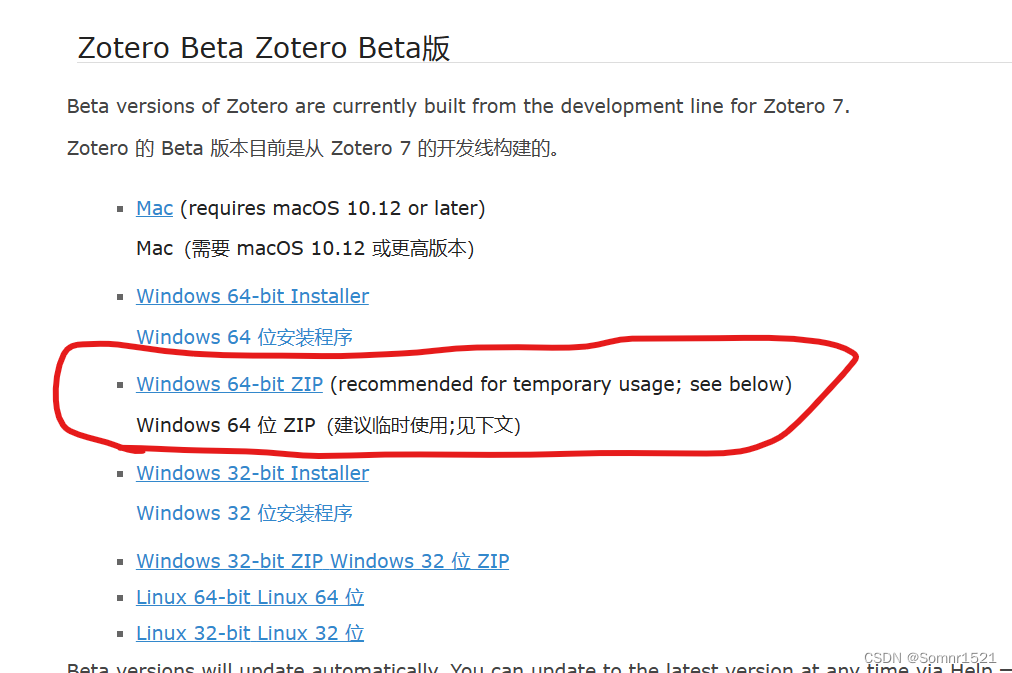Open the Windows 32-bit Installer link
The height and width of the screenshot is (673, 1012).
click(x=251, y=473)
